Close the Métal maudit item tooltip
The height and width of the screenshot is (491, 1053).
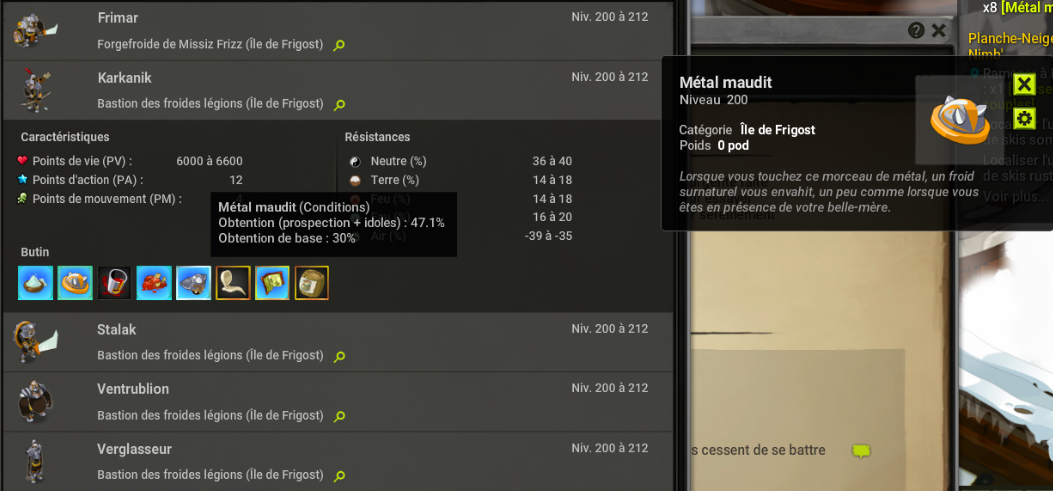pos(1023,84)
